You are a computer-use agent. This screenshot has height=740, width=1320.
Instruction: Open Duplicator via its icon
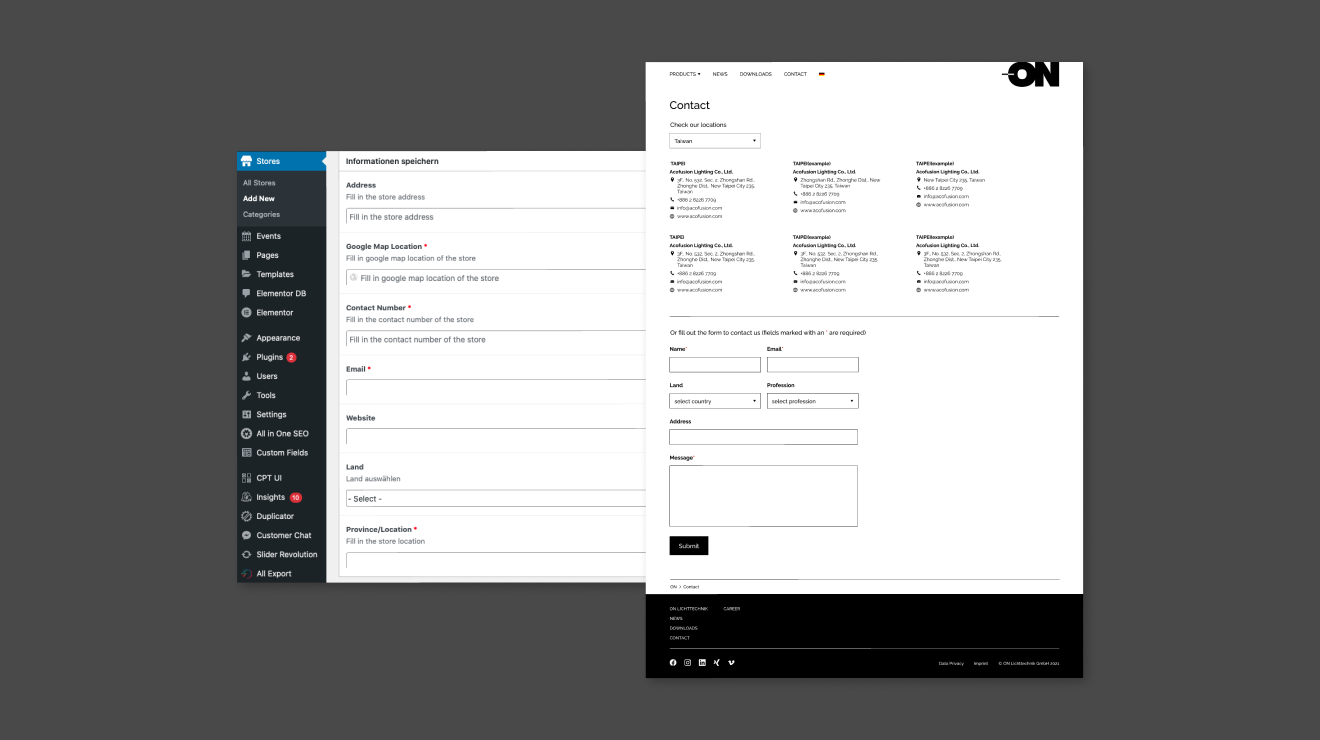coord(246,516)
